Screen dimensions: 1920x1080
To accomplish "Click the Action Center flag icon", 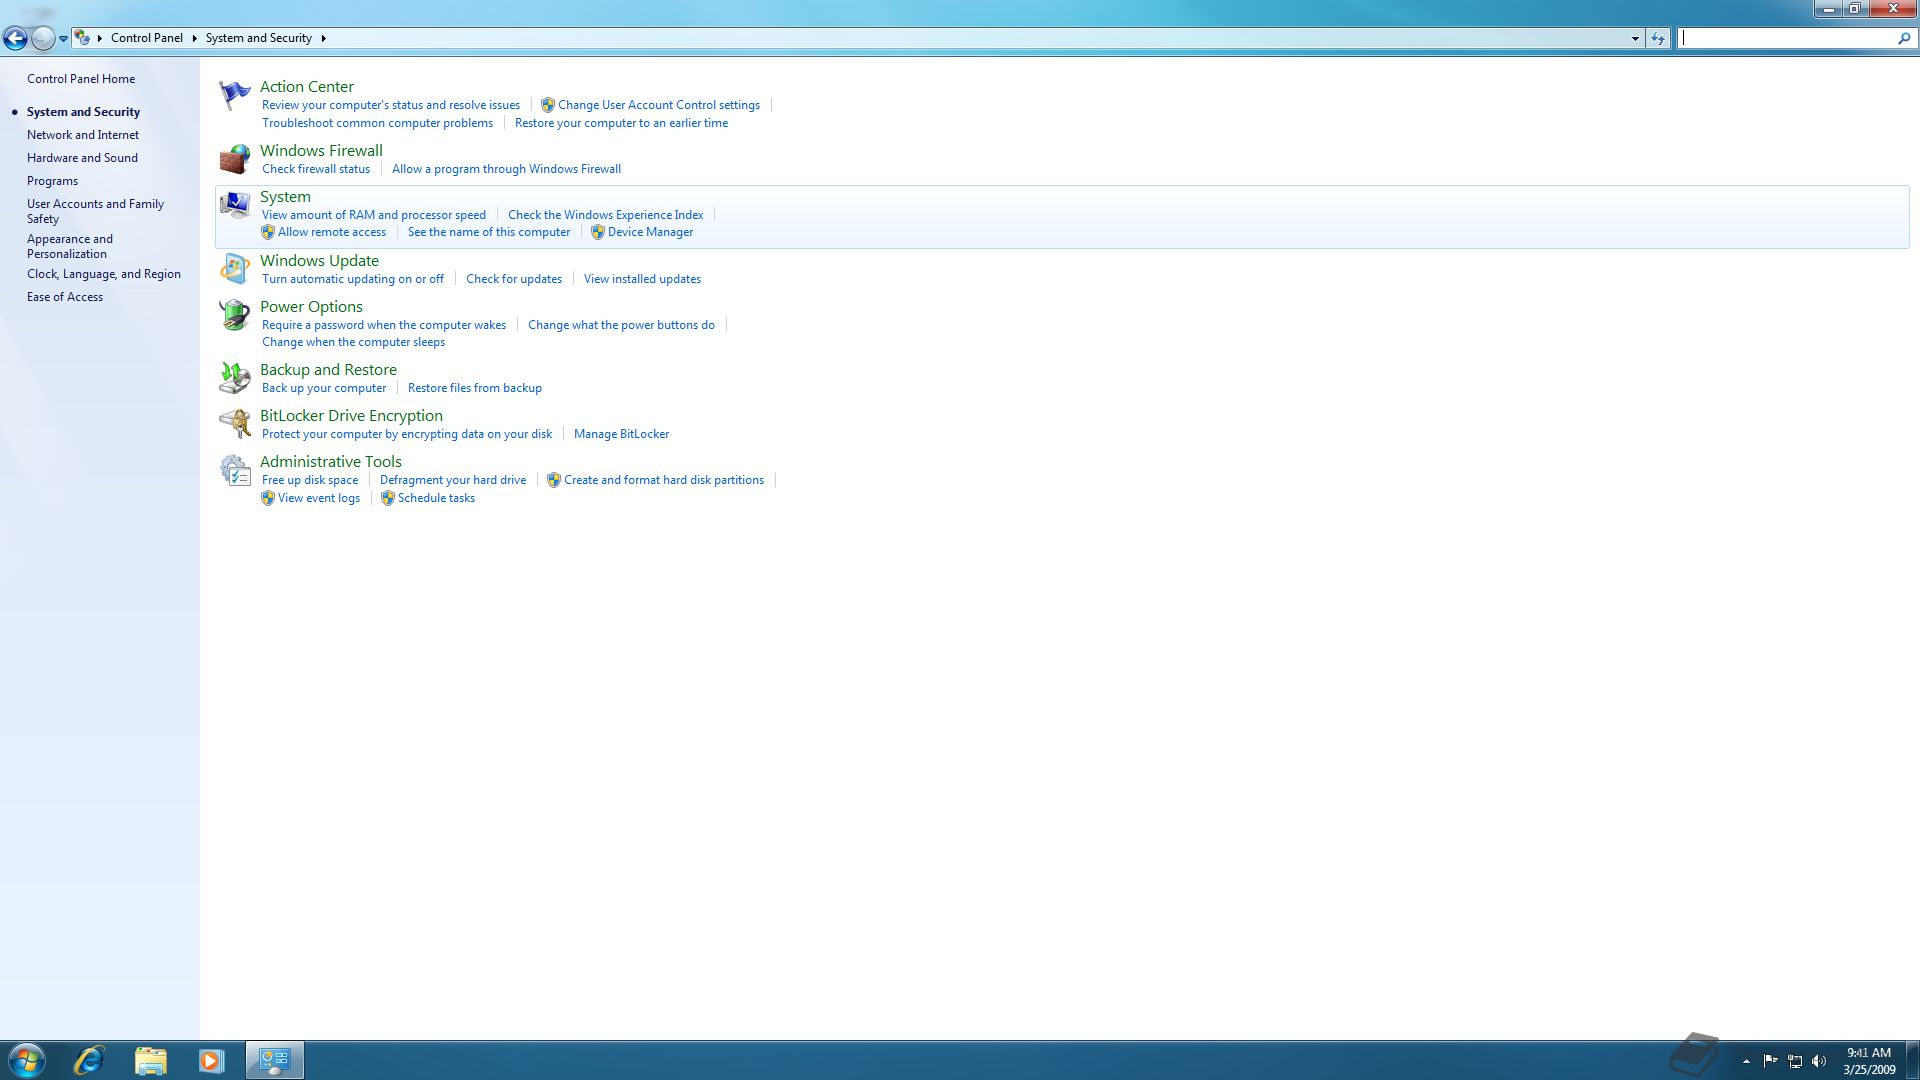I will click(235, 96).
